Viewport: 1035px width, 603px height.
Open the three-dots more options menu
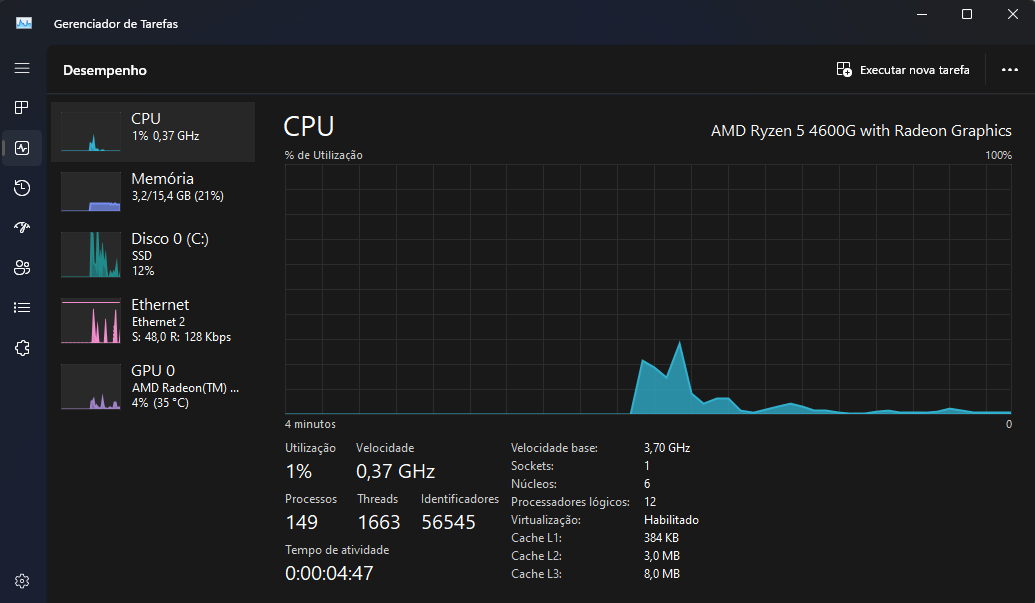click(1009, 69)
